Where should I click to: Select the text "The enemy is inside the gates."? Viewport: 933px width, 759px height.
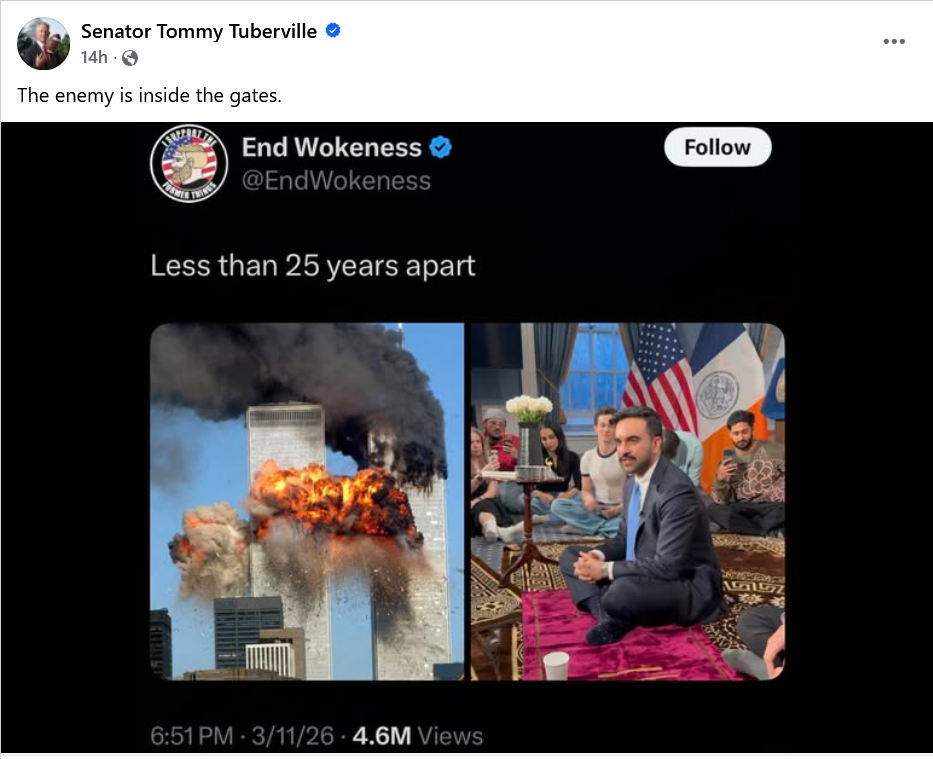pos(149,95)
